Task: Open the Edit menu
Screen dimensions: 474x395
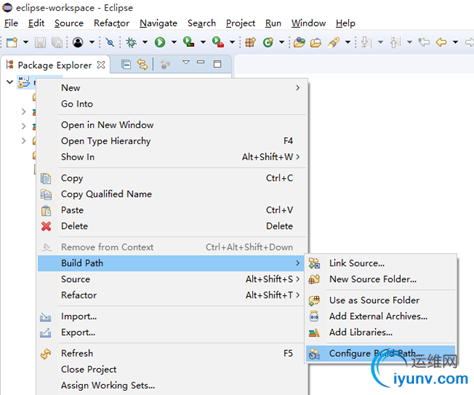Action: tap(36, 23)
